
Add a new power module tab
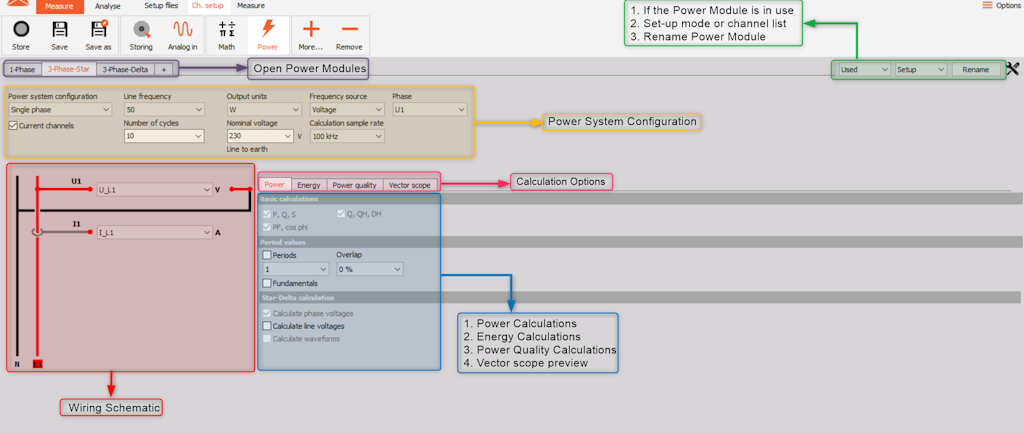point(164,69)
